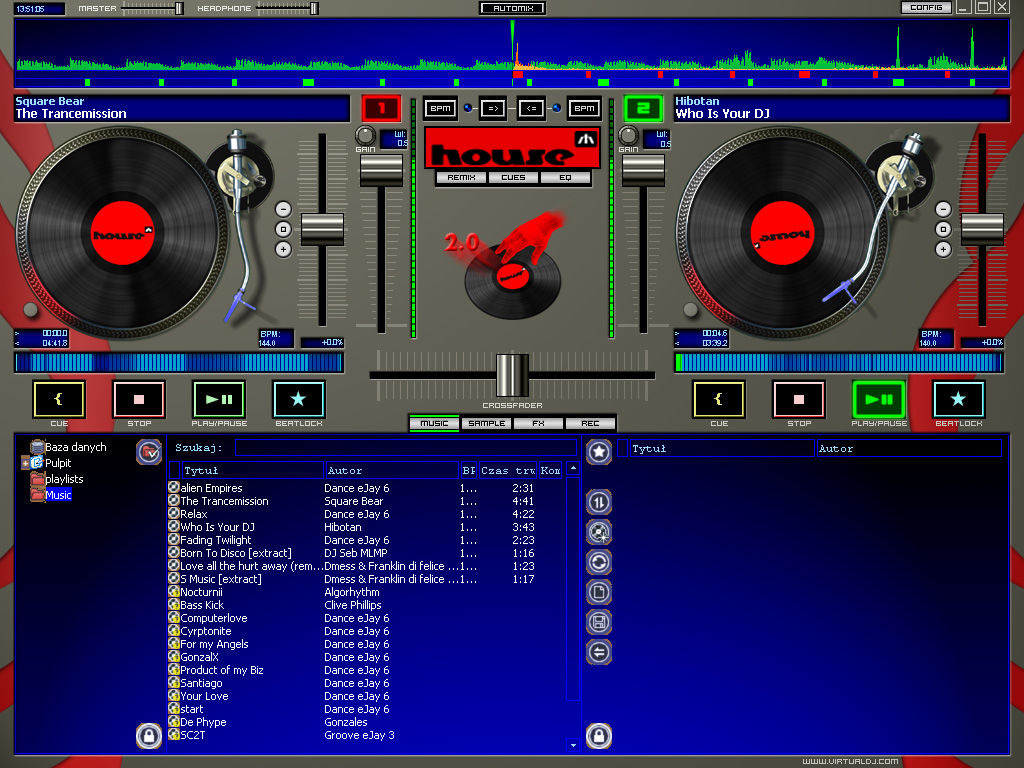
Task: Click the left BPM sync button
Action: [x=440, y=108]
